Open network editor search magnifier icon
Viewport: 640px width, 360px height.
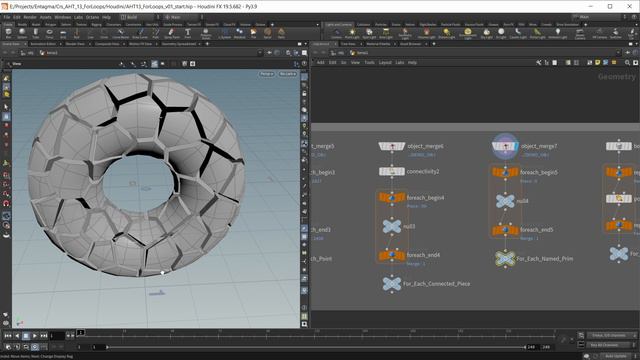[x=627, y=62]
